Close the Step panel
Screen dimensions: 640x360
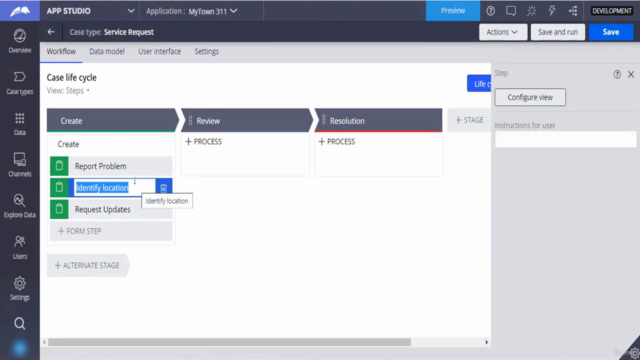click(631, 74)
